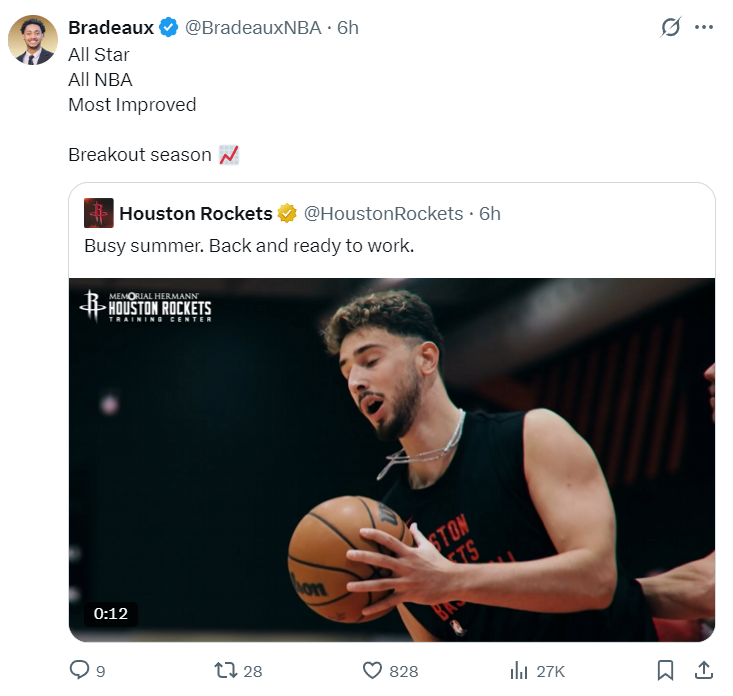
Task: Share the post via upload icon
Action: pos(703,670)
